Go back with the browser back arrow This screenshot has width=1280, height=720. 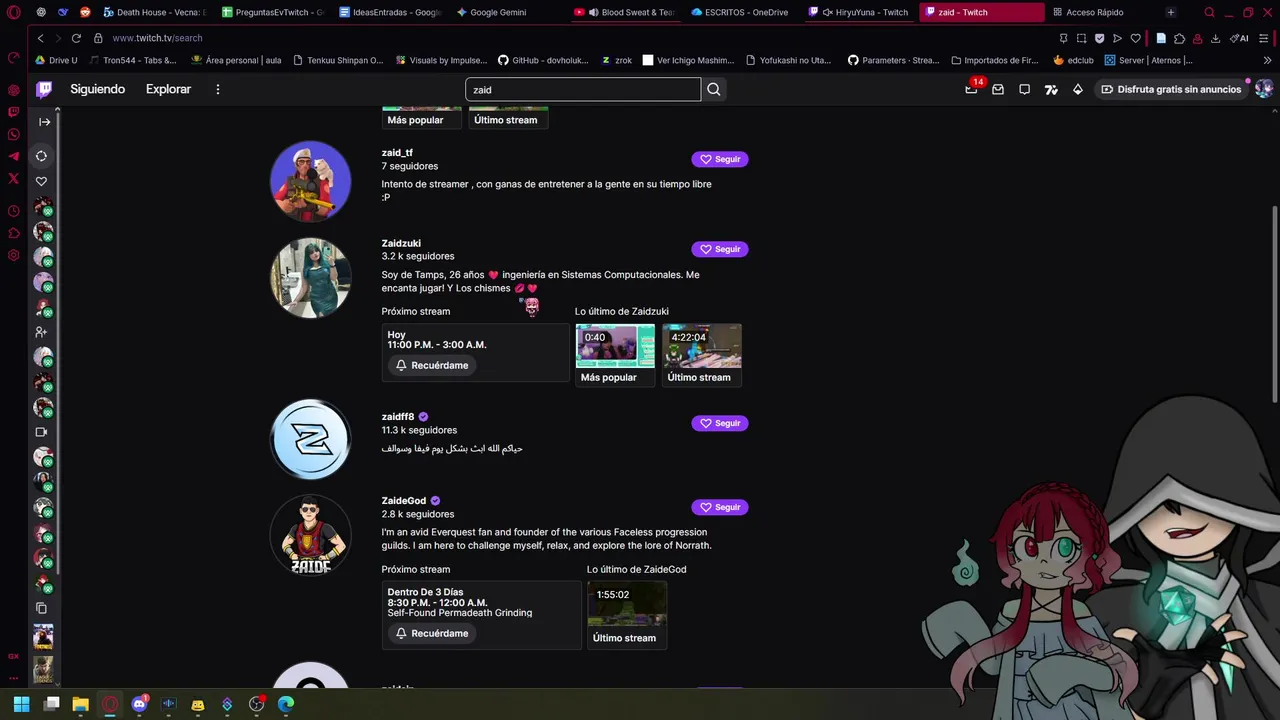coord(40,38)
